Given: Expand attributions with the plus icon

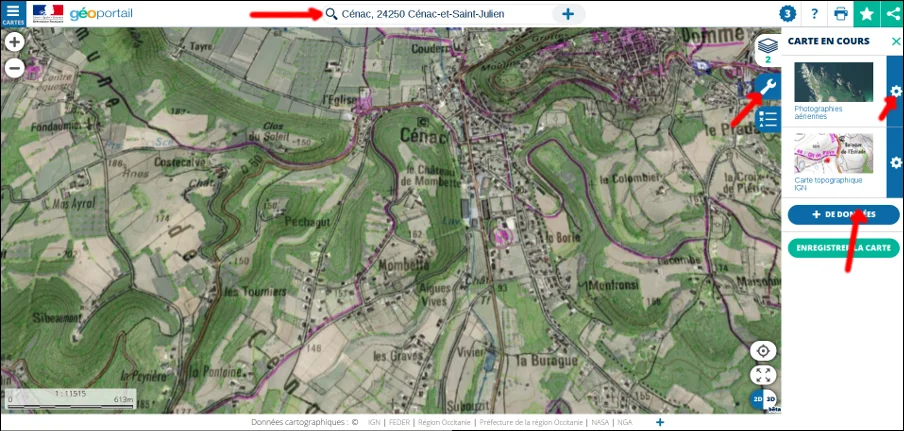Looking at the screenshot, I should (x=660, y=422).
